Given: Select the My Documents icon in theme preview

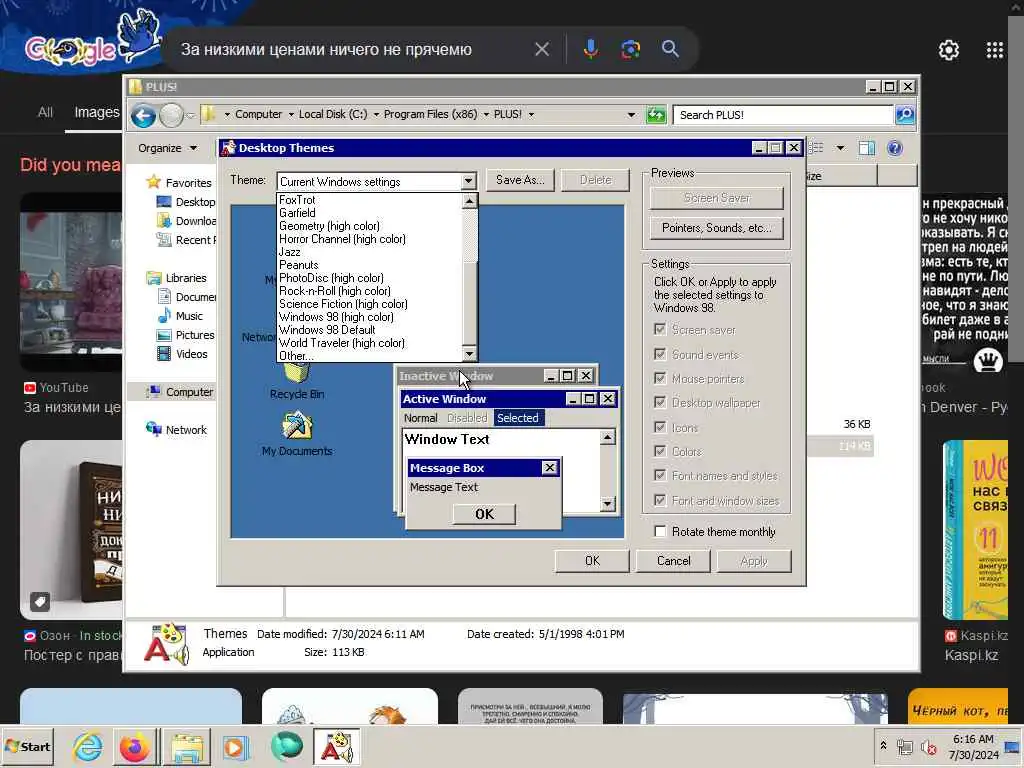Looking at the screenshot, I should click(296, 433).
